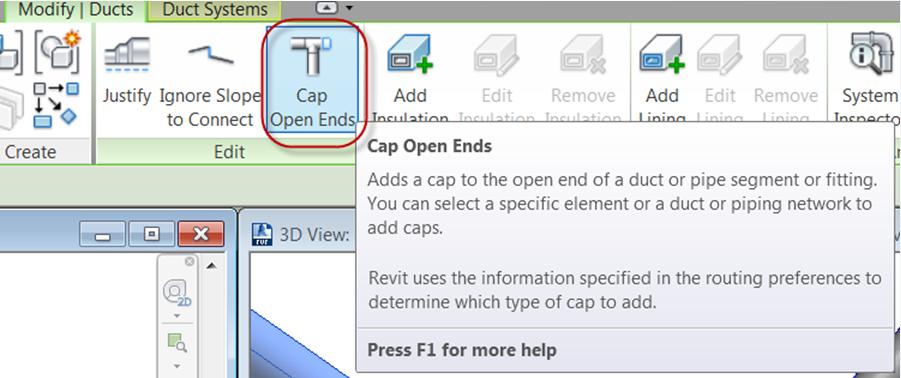Switch to the Duct Systems tab
This screenshot has width=901, height=378.
(x=214, y=10)
